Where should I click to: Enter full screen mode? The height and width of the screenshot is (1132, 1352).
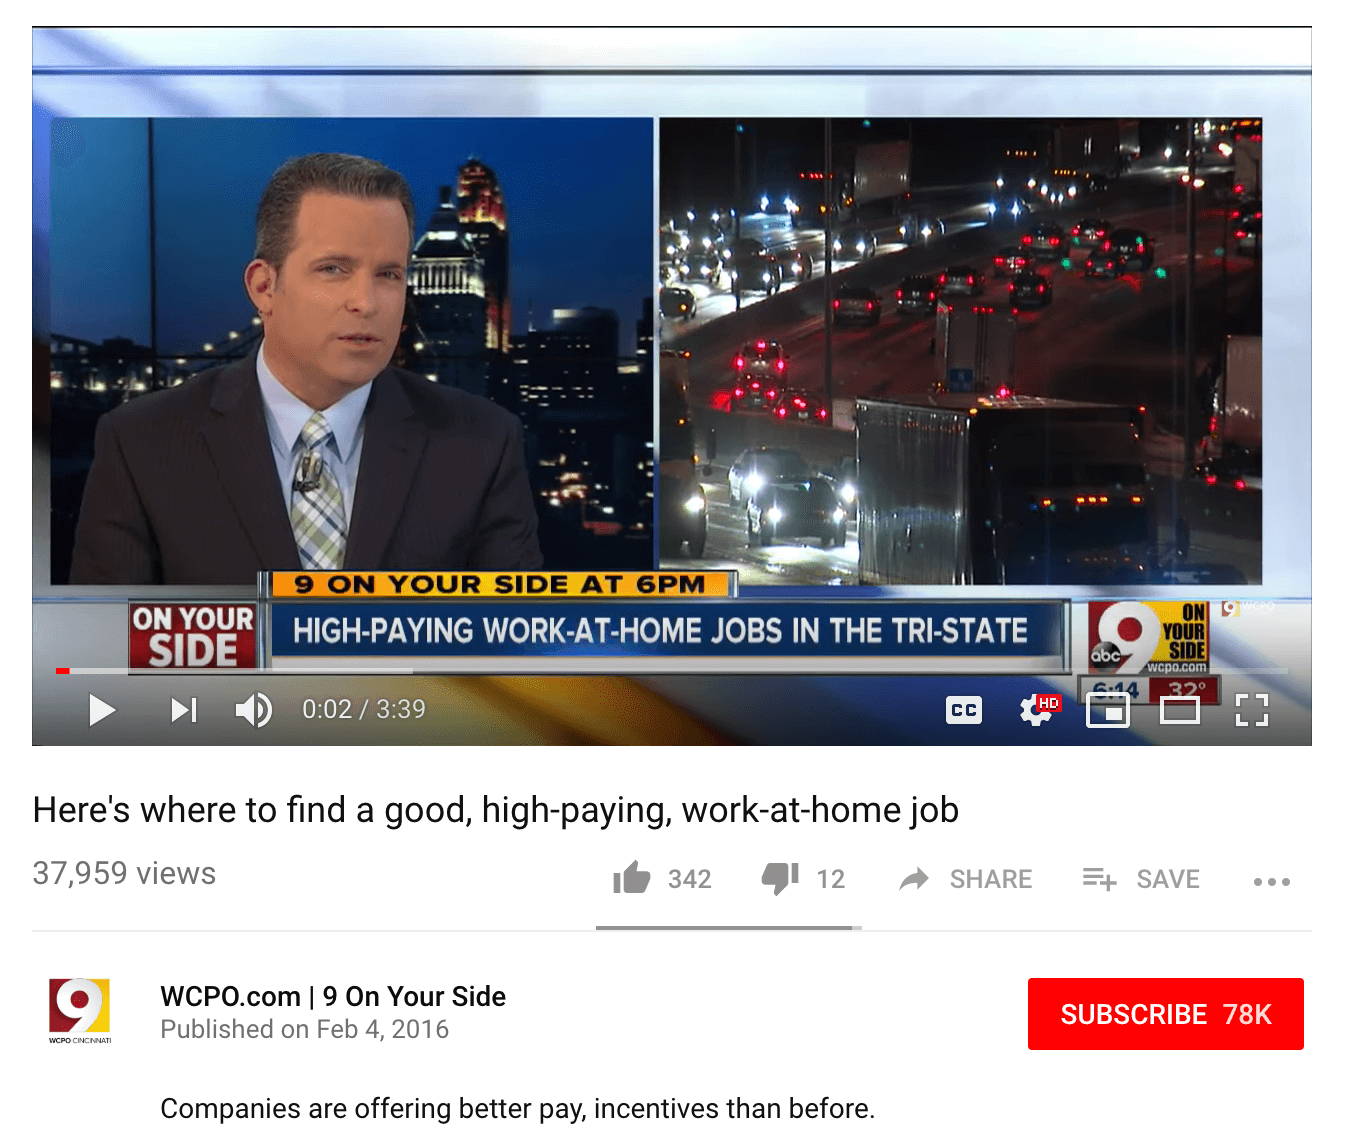[x=1252, y=710]
